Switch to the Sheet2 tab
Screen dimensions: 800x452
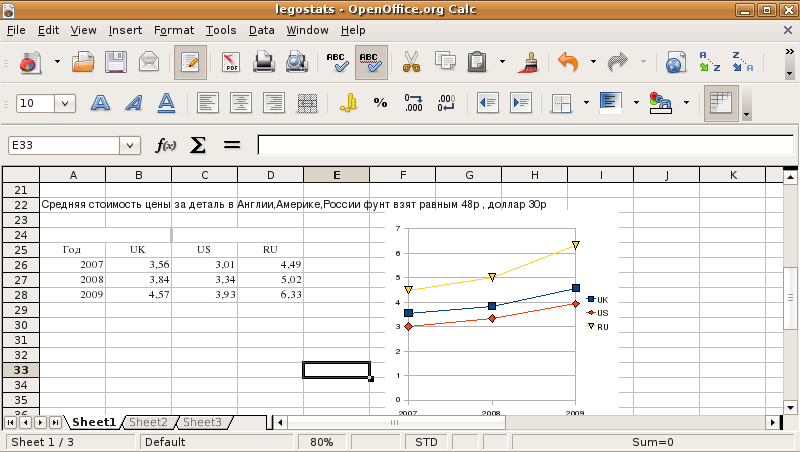click(148, 422)
